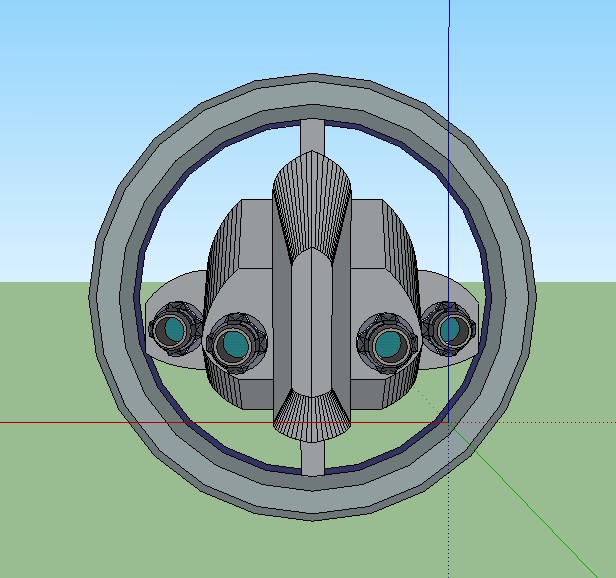
Task: Click the far-right teal engine lens
Action: [x=450, y=329]
